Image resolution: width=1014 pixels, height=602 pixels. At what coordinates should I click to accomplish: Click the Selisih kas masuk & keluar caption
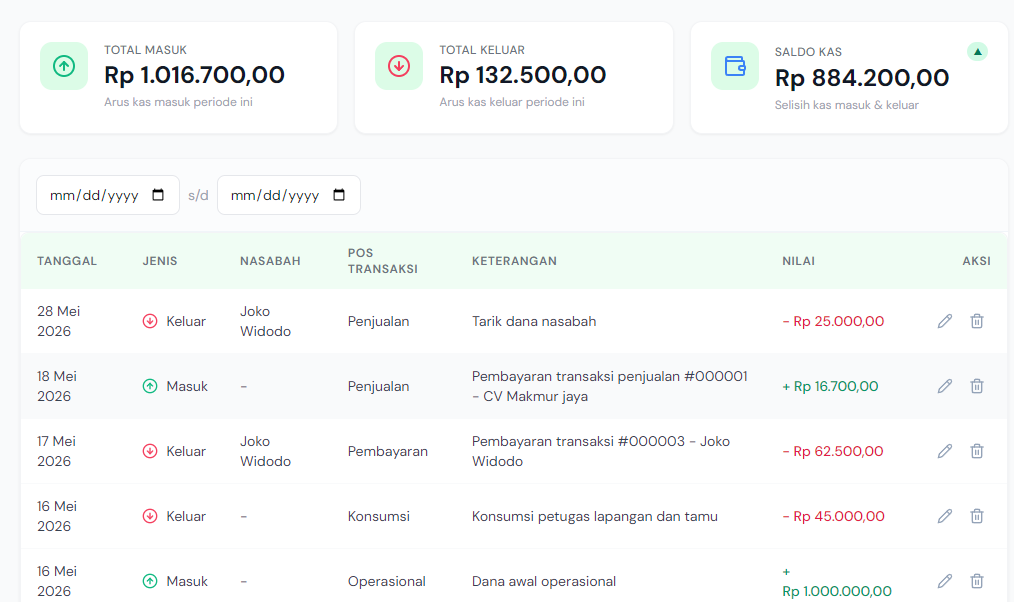pos(847,105)
